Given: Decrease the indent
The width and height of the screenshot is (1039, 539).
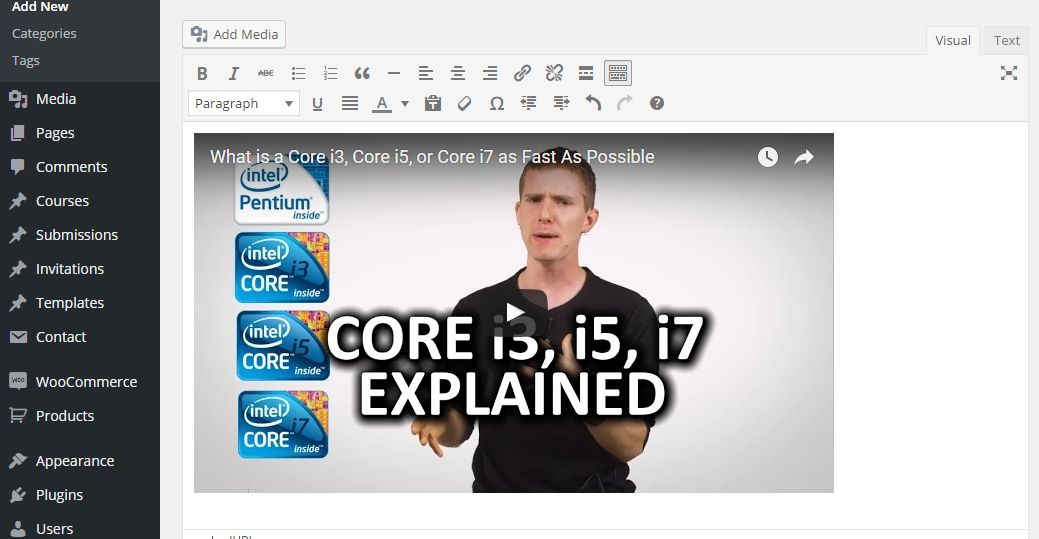Looking at the screenshot, I should 529,103.
